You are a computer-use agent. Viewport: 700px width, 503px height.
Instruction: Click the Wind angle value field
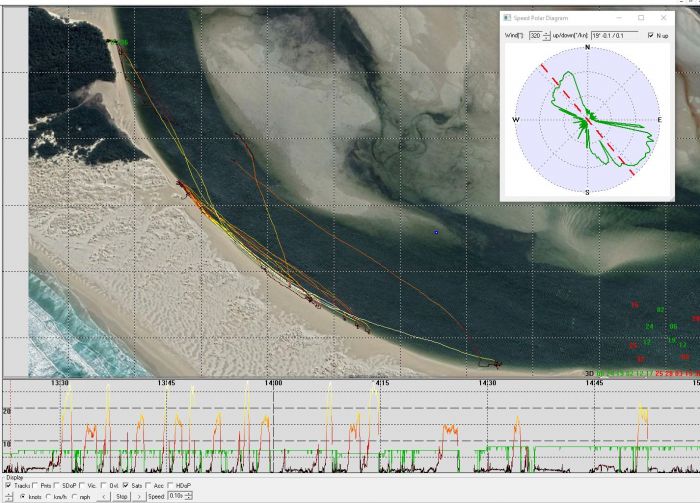pyautogui.click(x=535, y=35)
